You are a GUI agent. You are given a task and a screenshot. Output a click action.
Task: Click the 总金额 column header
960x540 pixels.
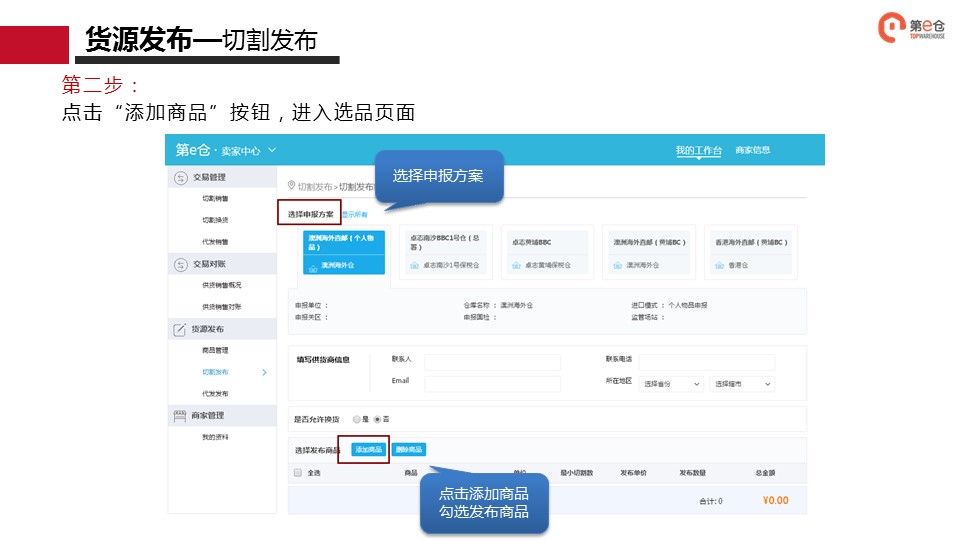click(x=765, y=473)
